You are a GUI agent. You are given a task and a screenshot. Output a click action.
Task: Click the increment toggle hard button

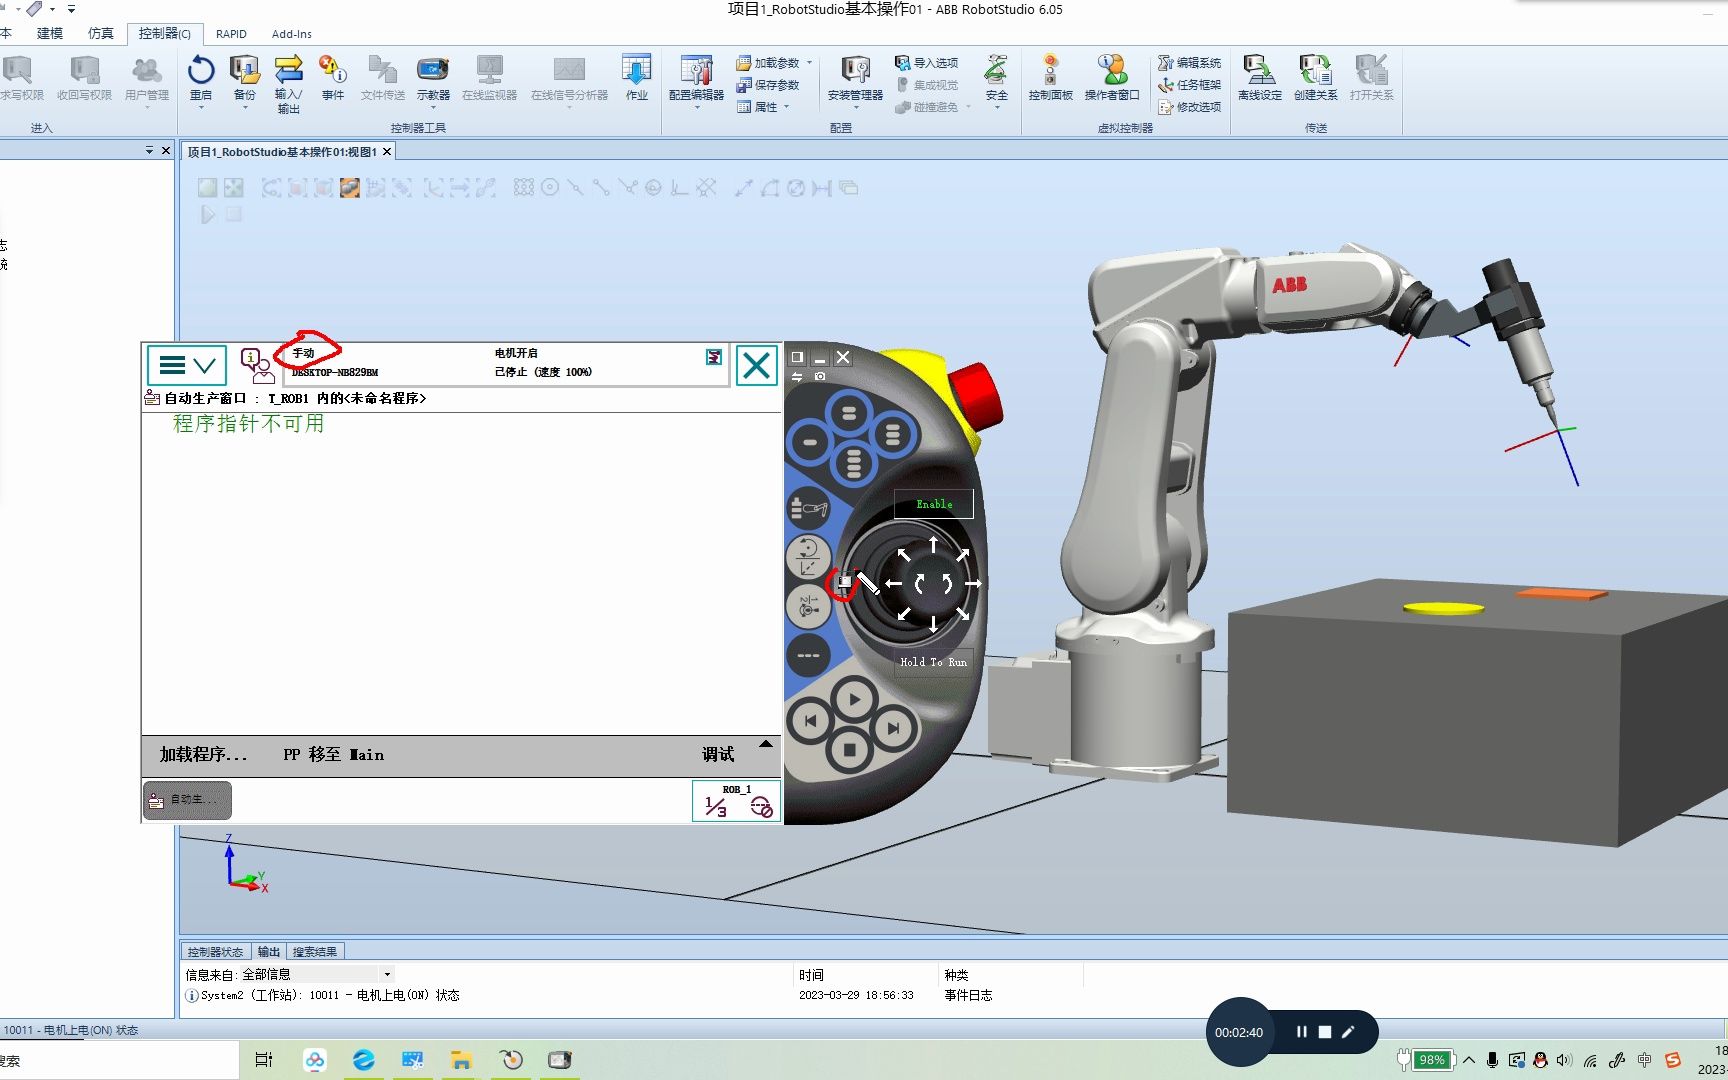coord(808,656)
